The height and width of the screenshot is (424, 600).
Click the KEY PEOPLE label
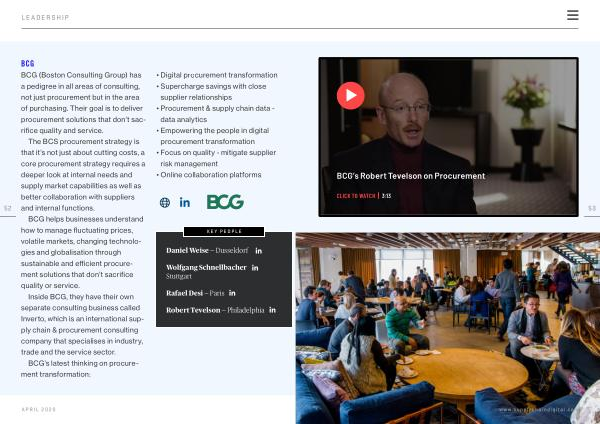coord(224,232)
